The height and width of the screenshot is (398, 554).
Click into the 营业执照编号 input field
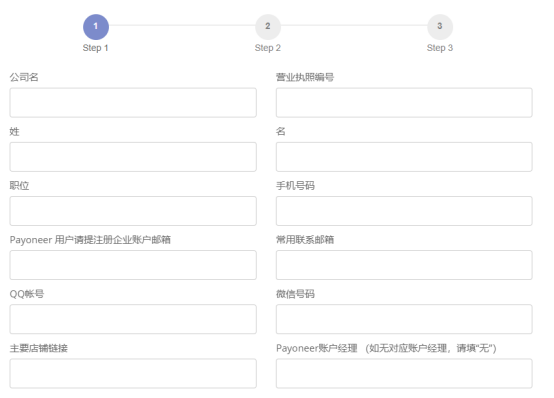(x=404, y=103)
